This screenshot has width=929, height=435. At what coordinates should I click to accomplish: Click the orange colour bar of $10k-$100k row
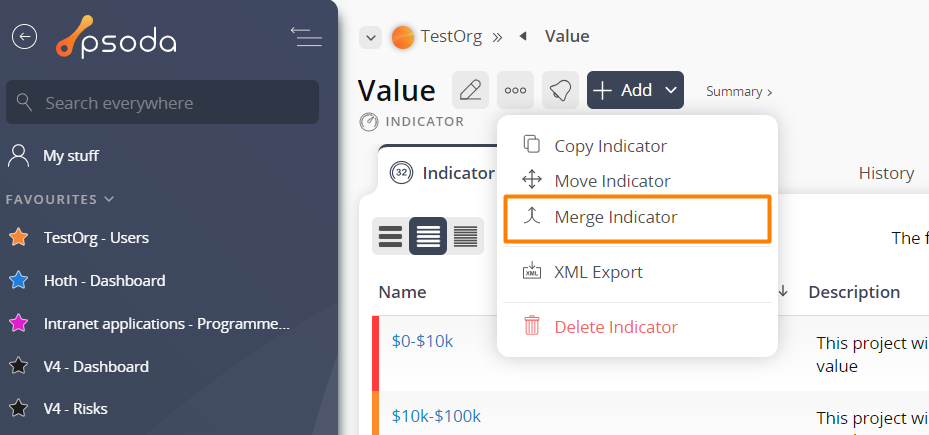pyautogui.click(x=375, y=413)
